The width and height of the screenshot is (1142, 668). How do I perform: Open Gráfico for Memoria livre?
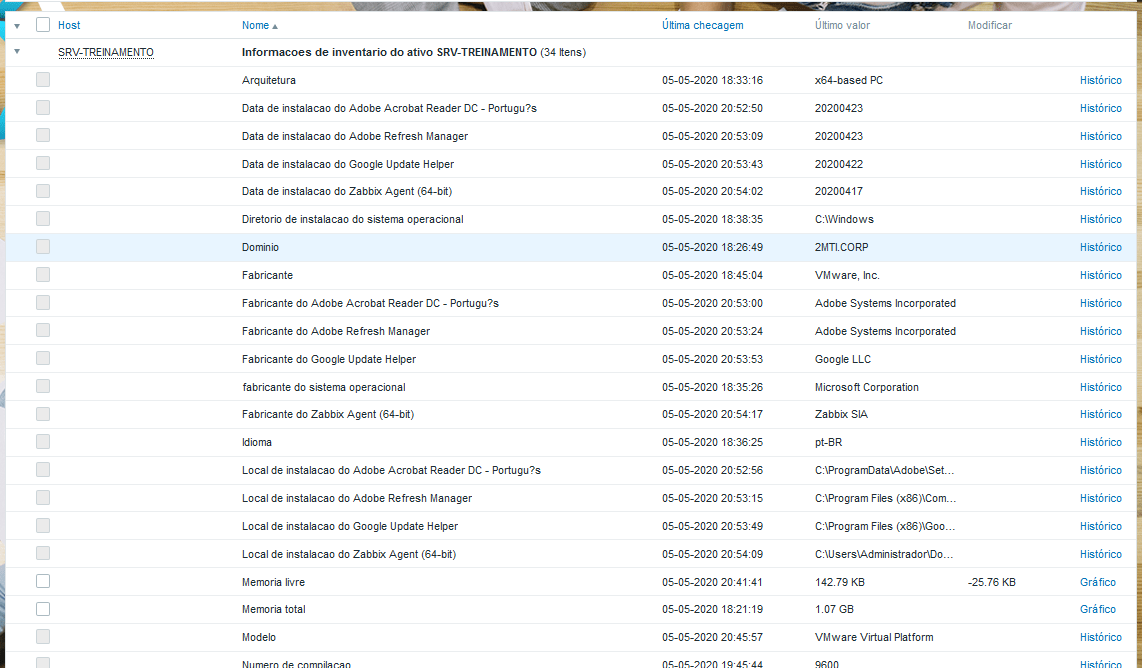[x=1098, y=582]
